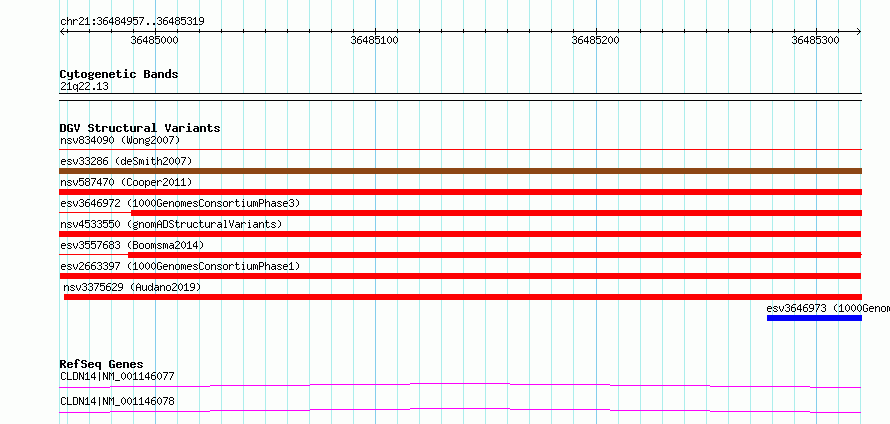The width and height of the screenshot is (890, 424).
Task: Open esv2663397 1000GenomesConsortiumPhase1 label
Action: pos(180,266)
